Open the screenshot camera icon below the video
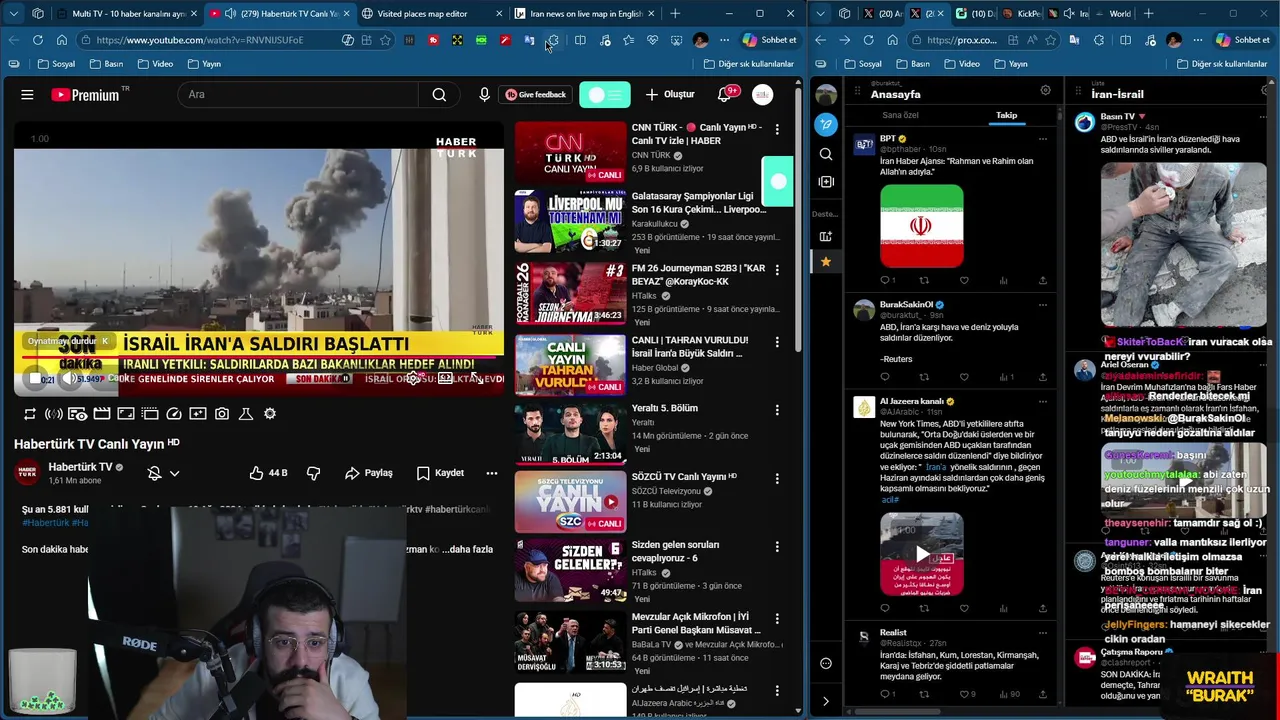1280x720 pixels. tap(222, 414)
